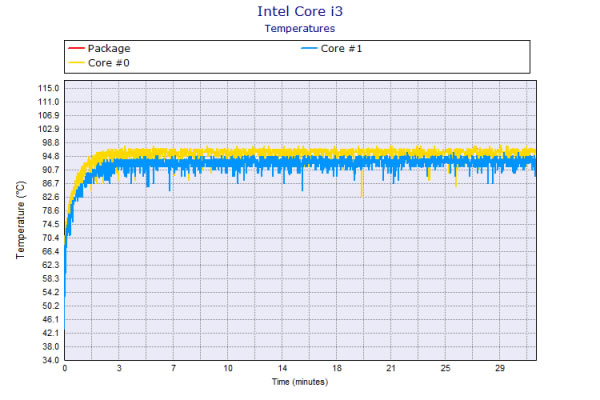The width and height of the screenshot is (600, 400).
Task: Click the 106.9 y-axis value
Action: tap(49, 116)
